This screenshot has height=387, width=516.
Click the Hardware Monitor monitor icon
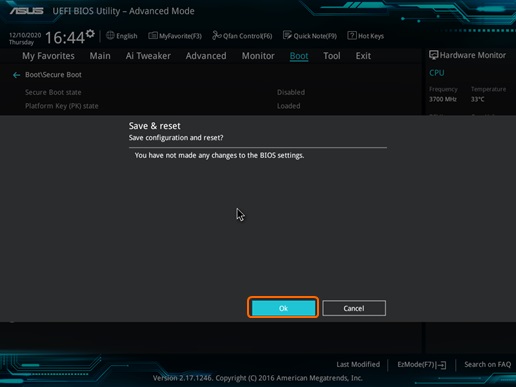433,55
